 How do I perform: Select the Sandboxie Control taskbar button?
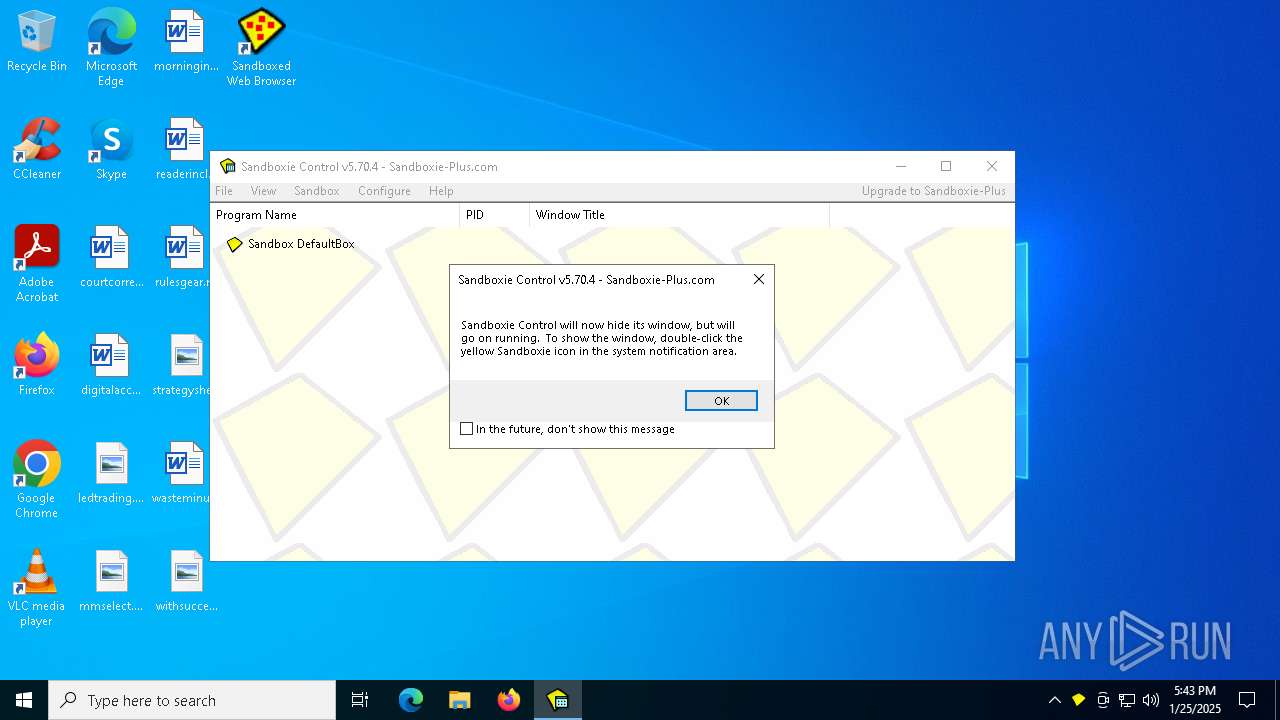tap(558, 700)
